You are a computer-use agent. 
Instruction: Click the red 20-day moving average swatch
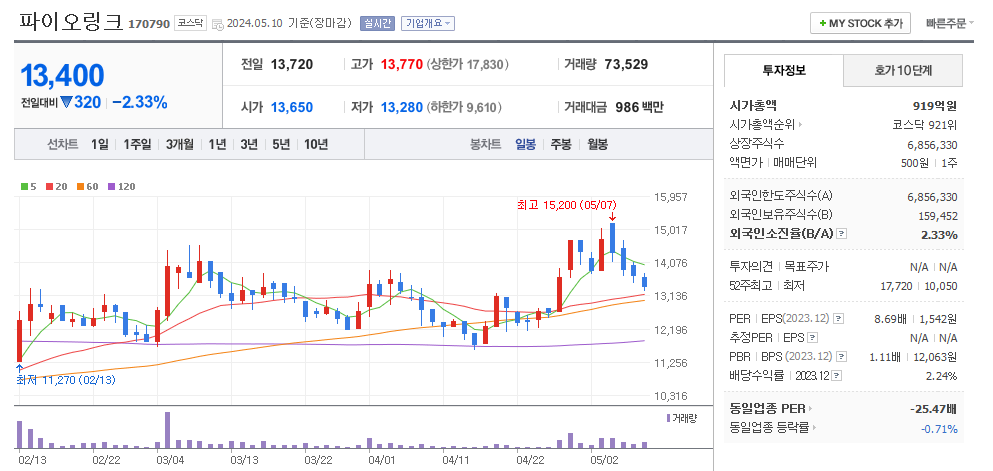click(49, 187)
